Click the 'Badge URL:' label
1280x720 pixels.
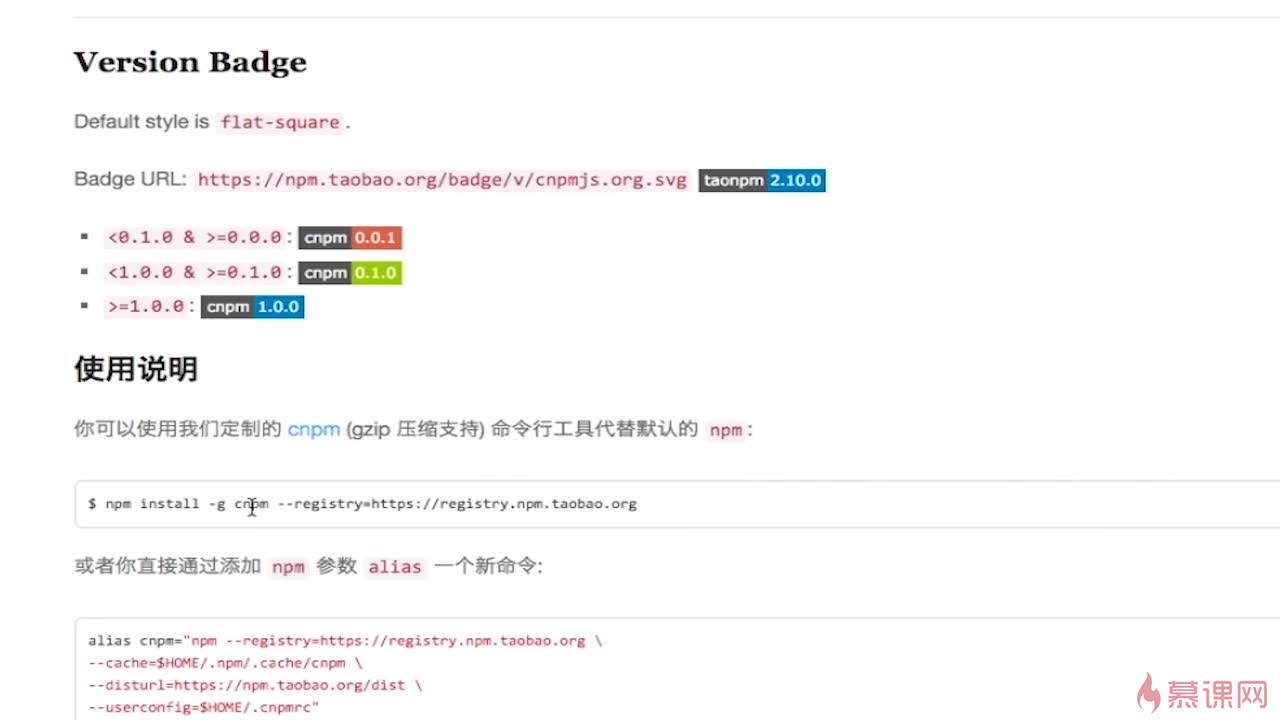130,180
